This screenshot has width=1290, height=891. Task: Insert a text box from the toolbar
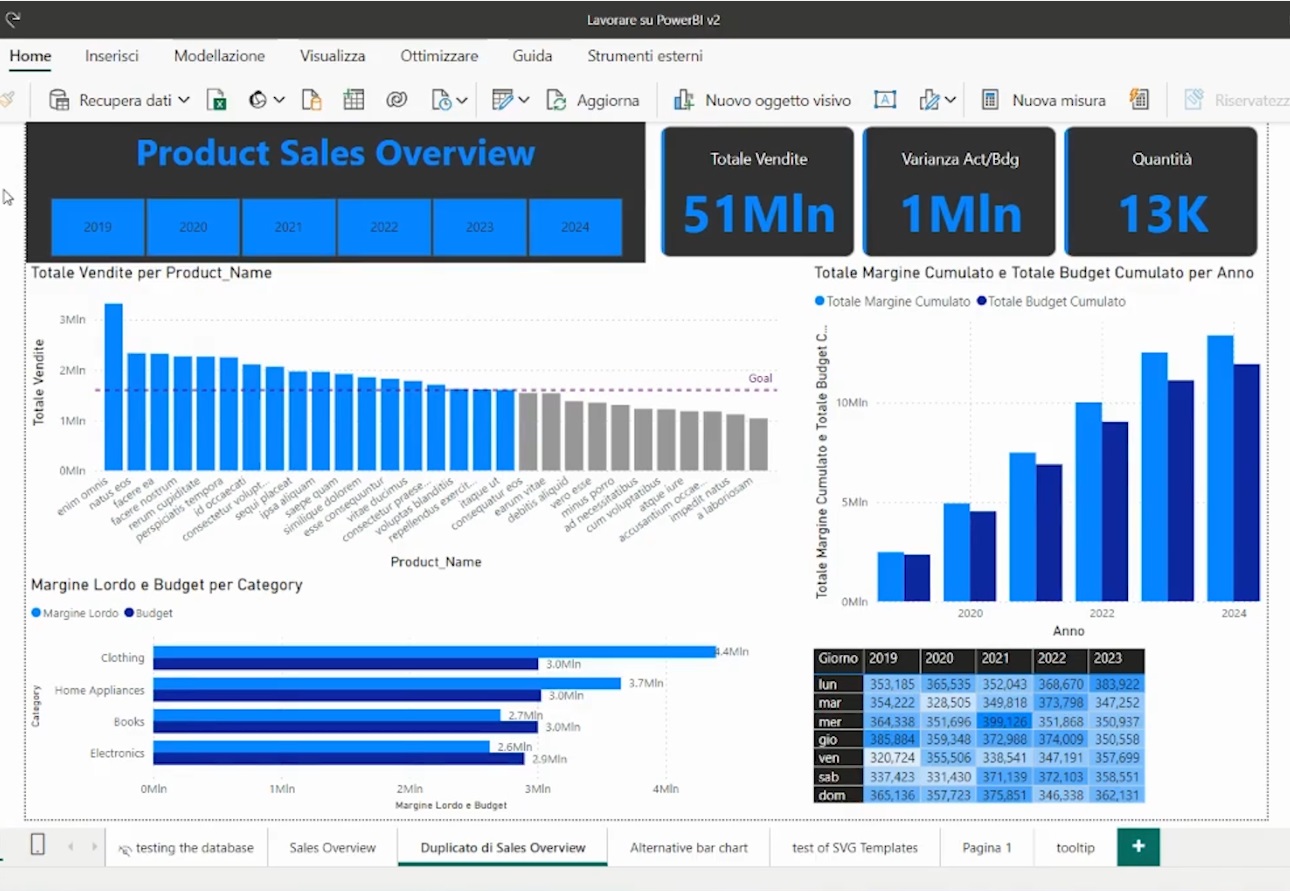[885, 100]
